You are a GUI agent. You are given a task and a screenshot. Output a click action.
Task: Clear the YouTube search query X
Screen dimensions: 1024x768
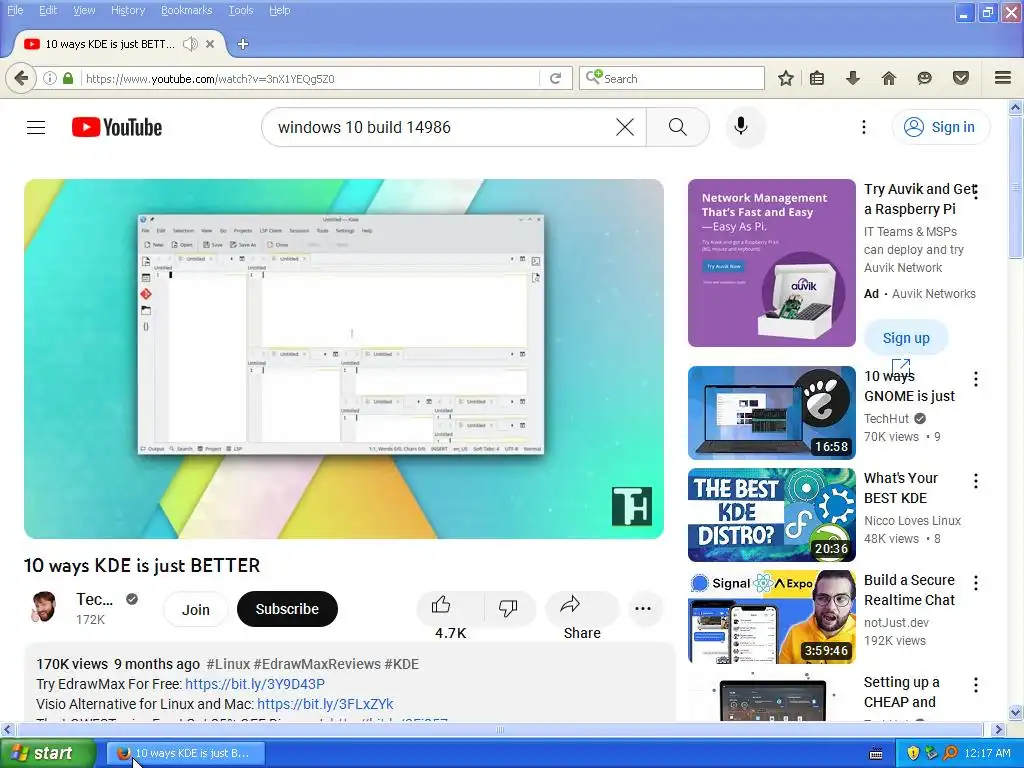(x=625, y=127)
